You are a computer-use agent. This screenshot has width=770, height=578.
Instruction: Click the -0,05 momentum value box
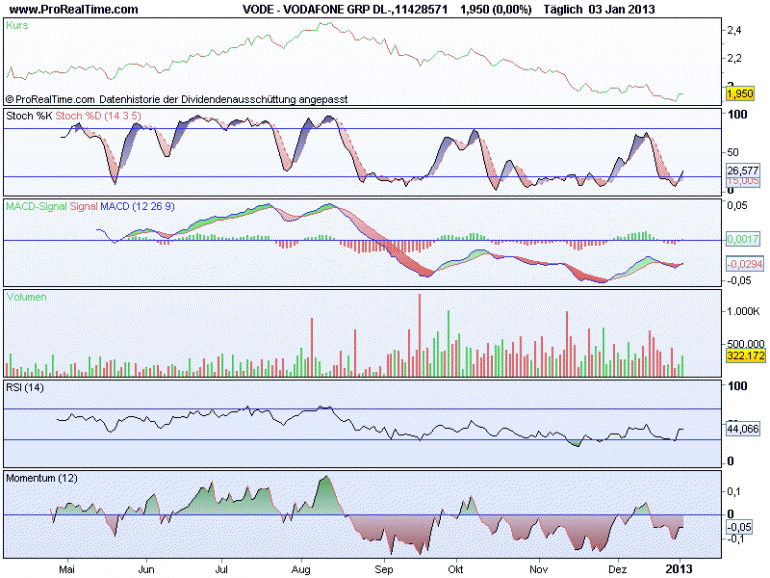(x=739, y=527)
